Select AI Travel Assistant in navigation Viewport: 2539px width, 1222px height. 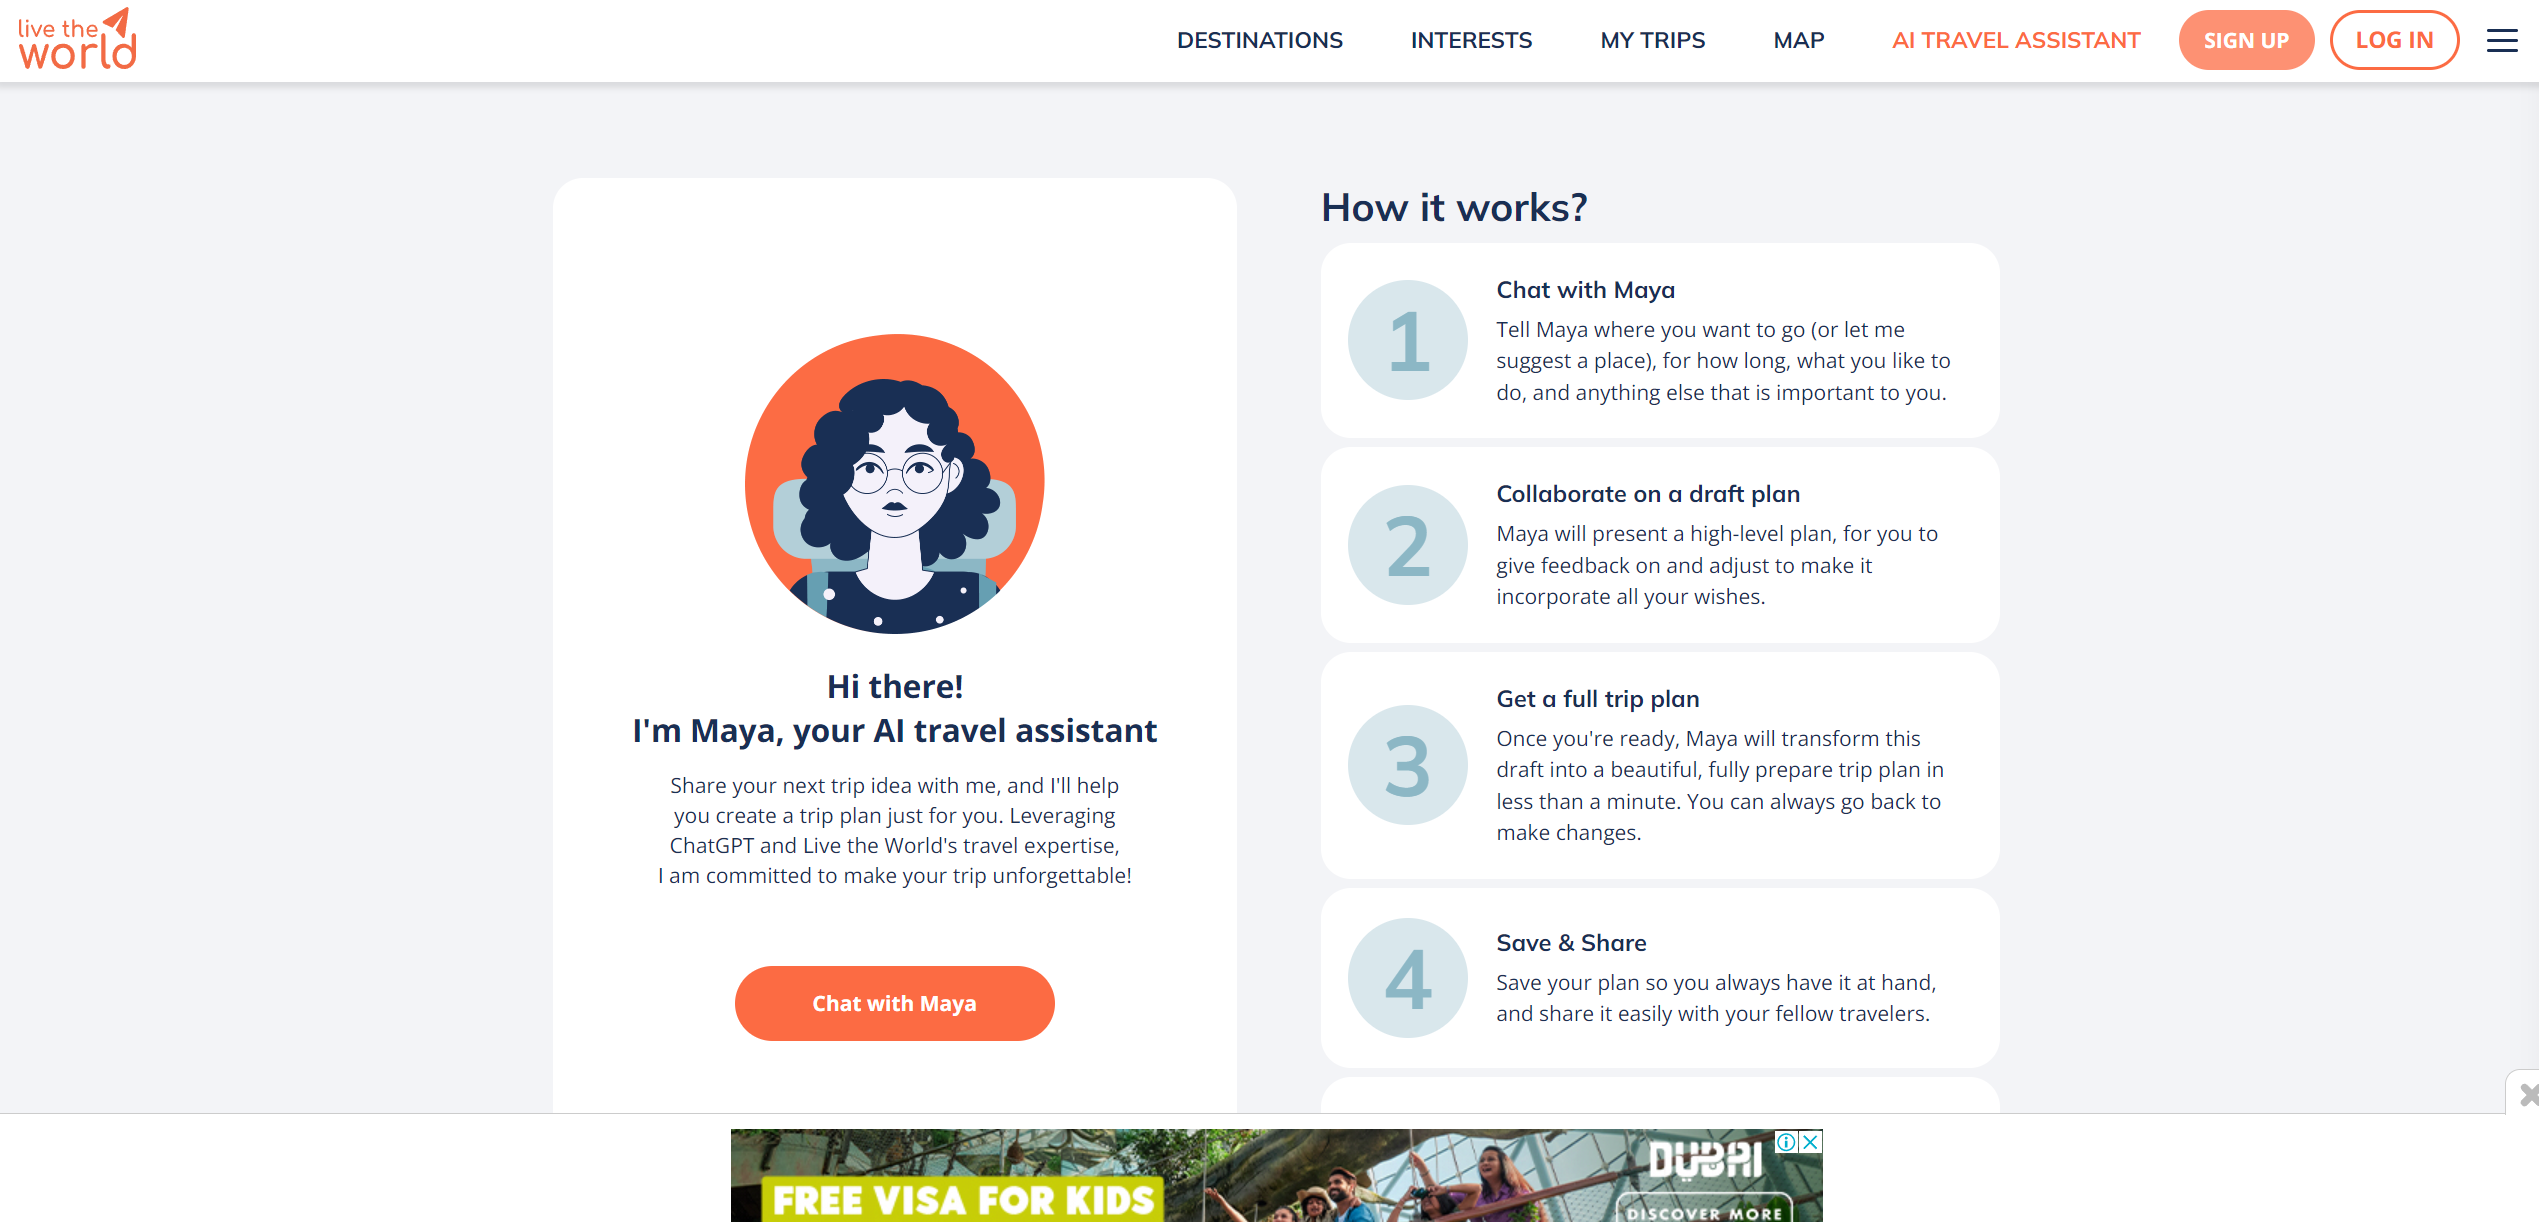coord(2016,40)
